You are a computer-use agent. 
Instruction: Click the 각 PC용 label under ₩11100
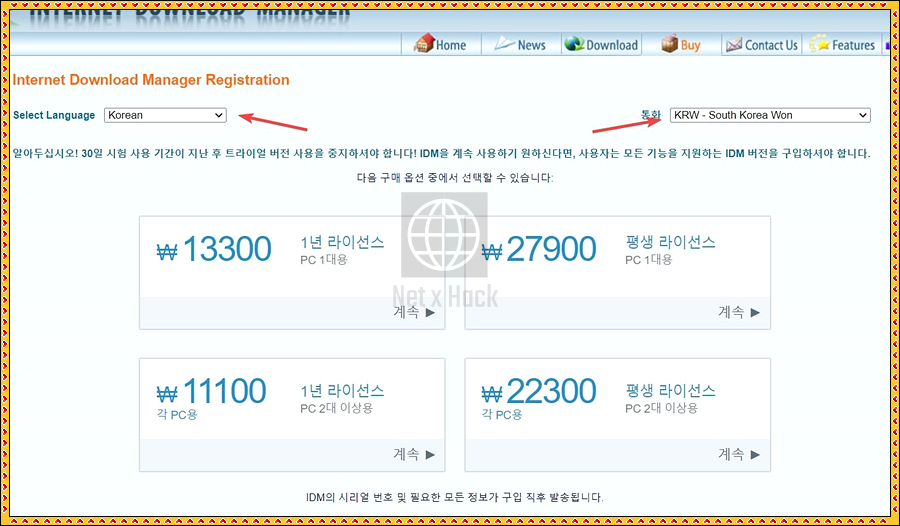coord(177,414)
